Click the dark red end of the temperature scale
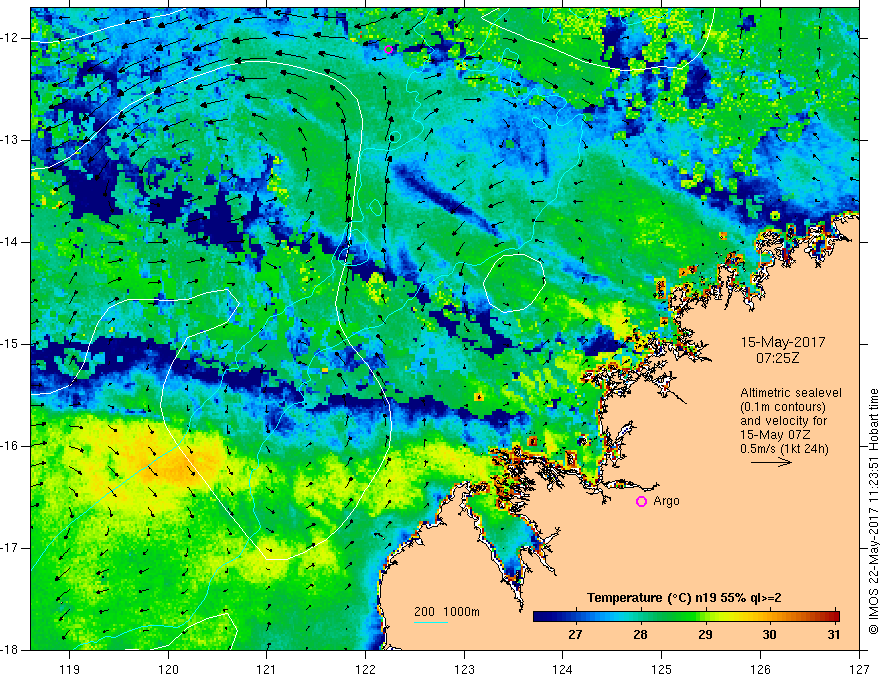880x680 pixels. [834, 617]
